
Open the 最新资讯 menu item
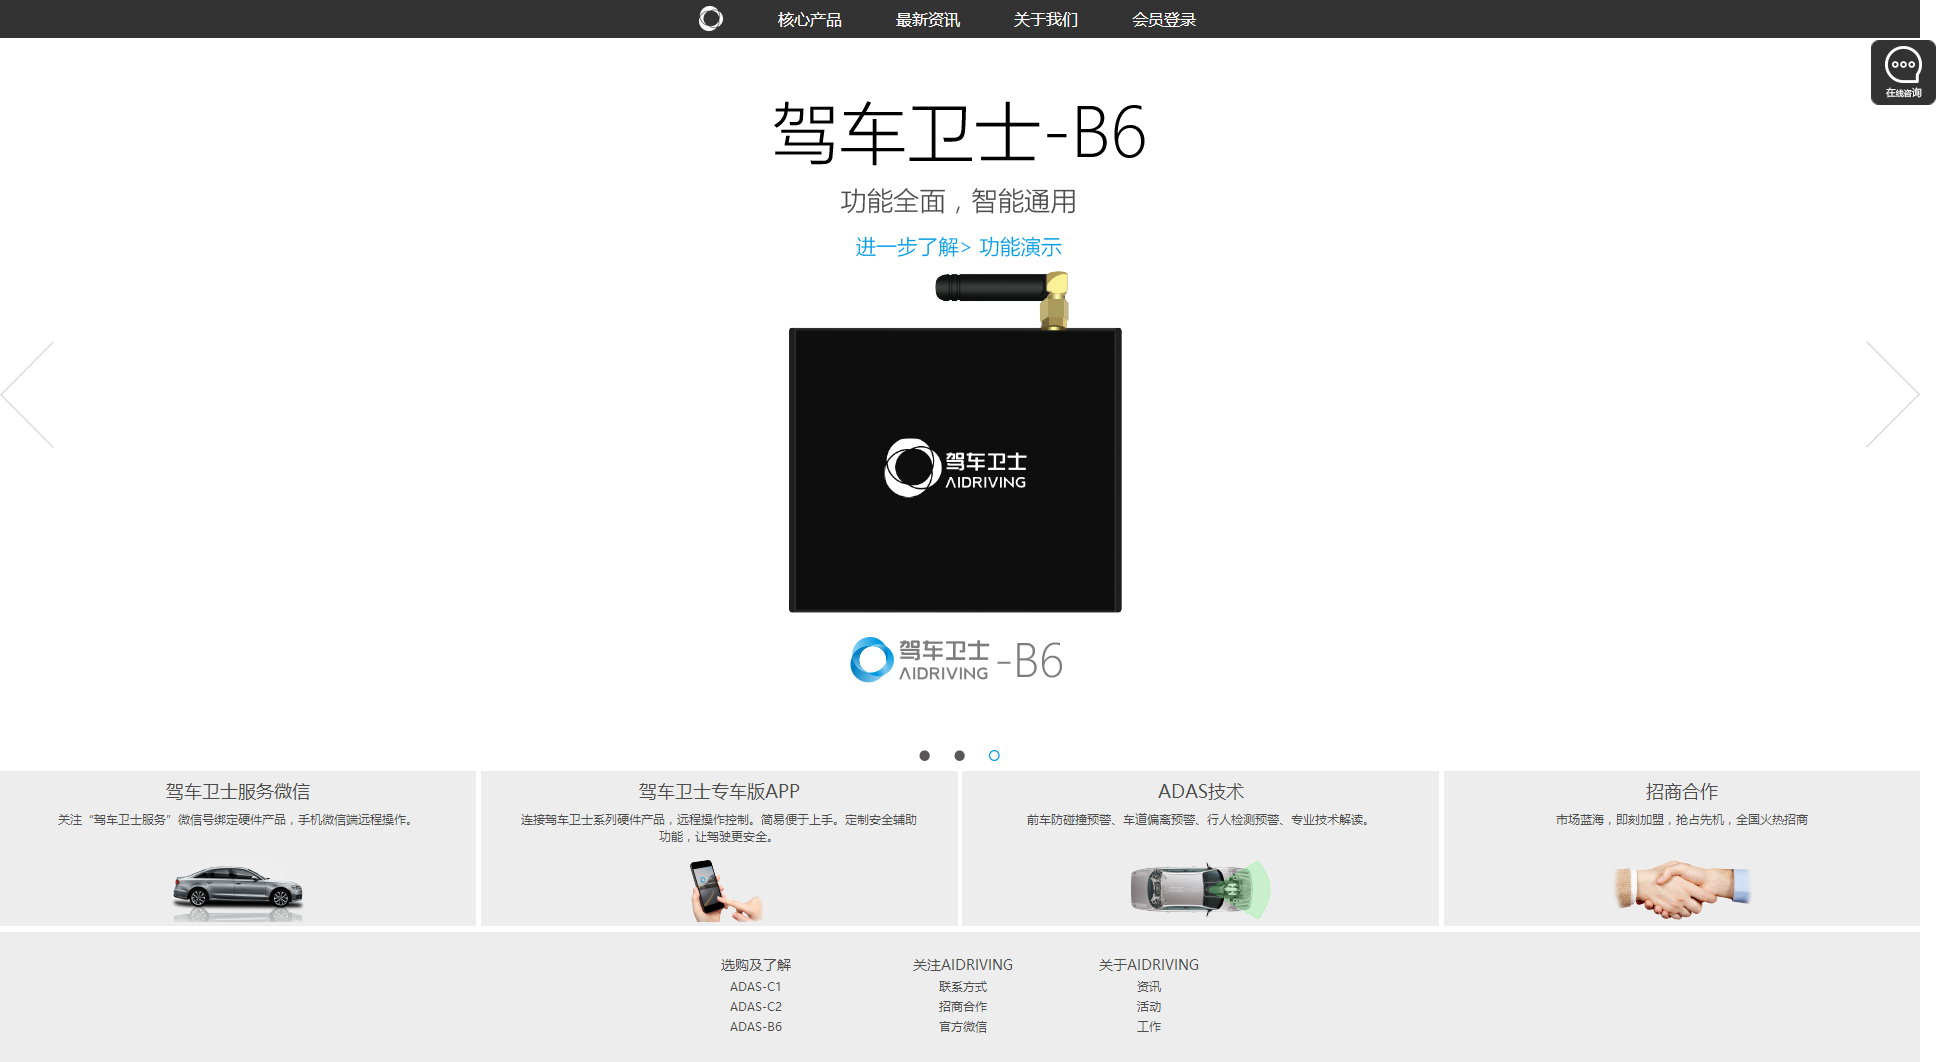click(x=926, y=19)
